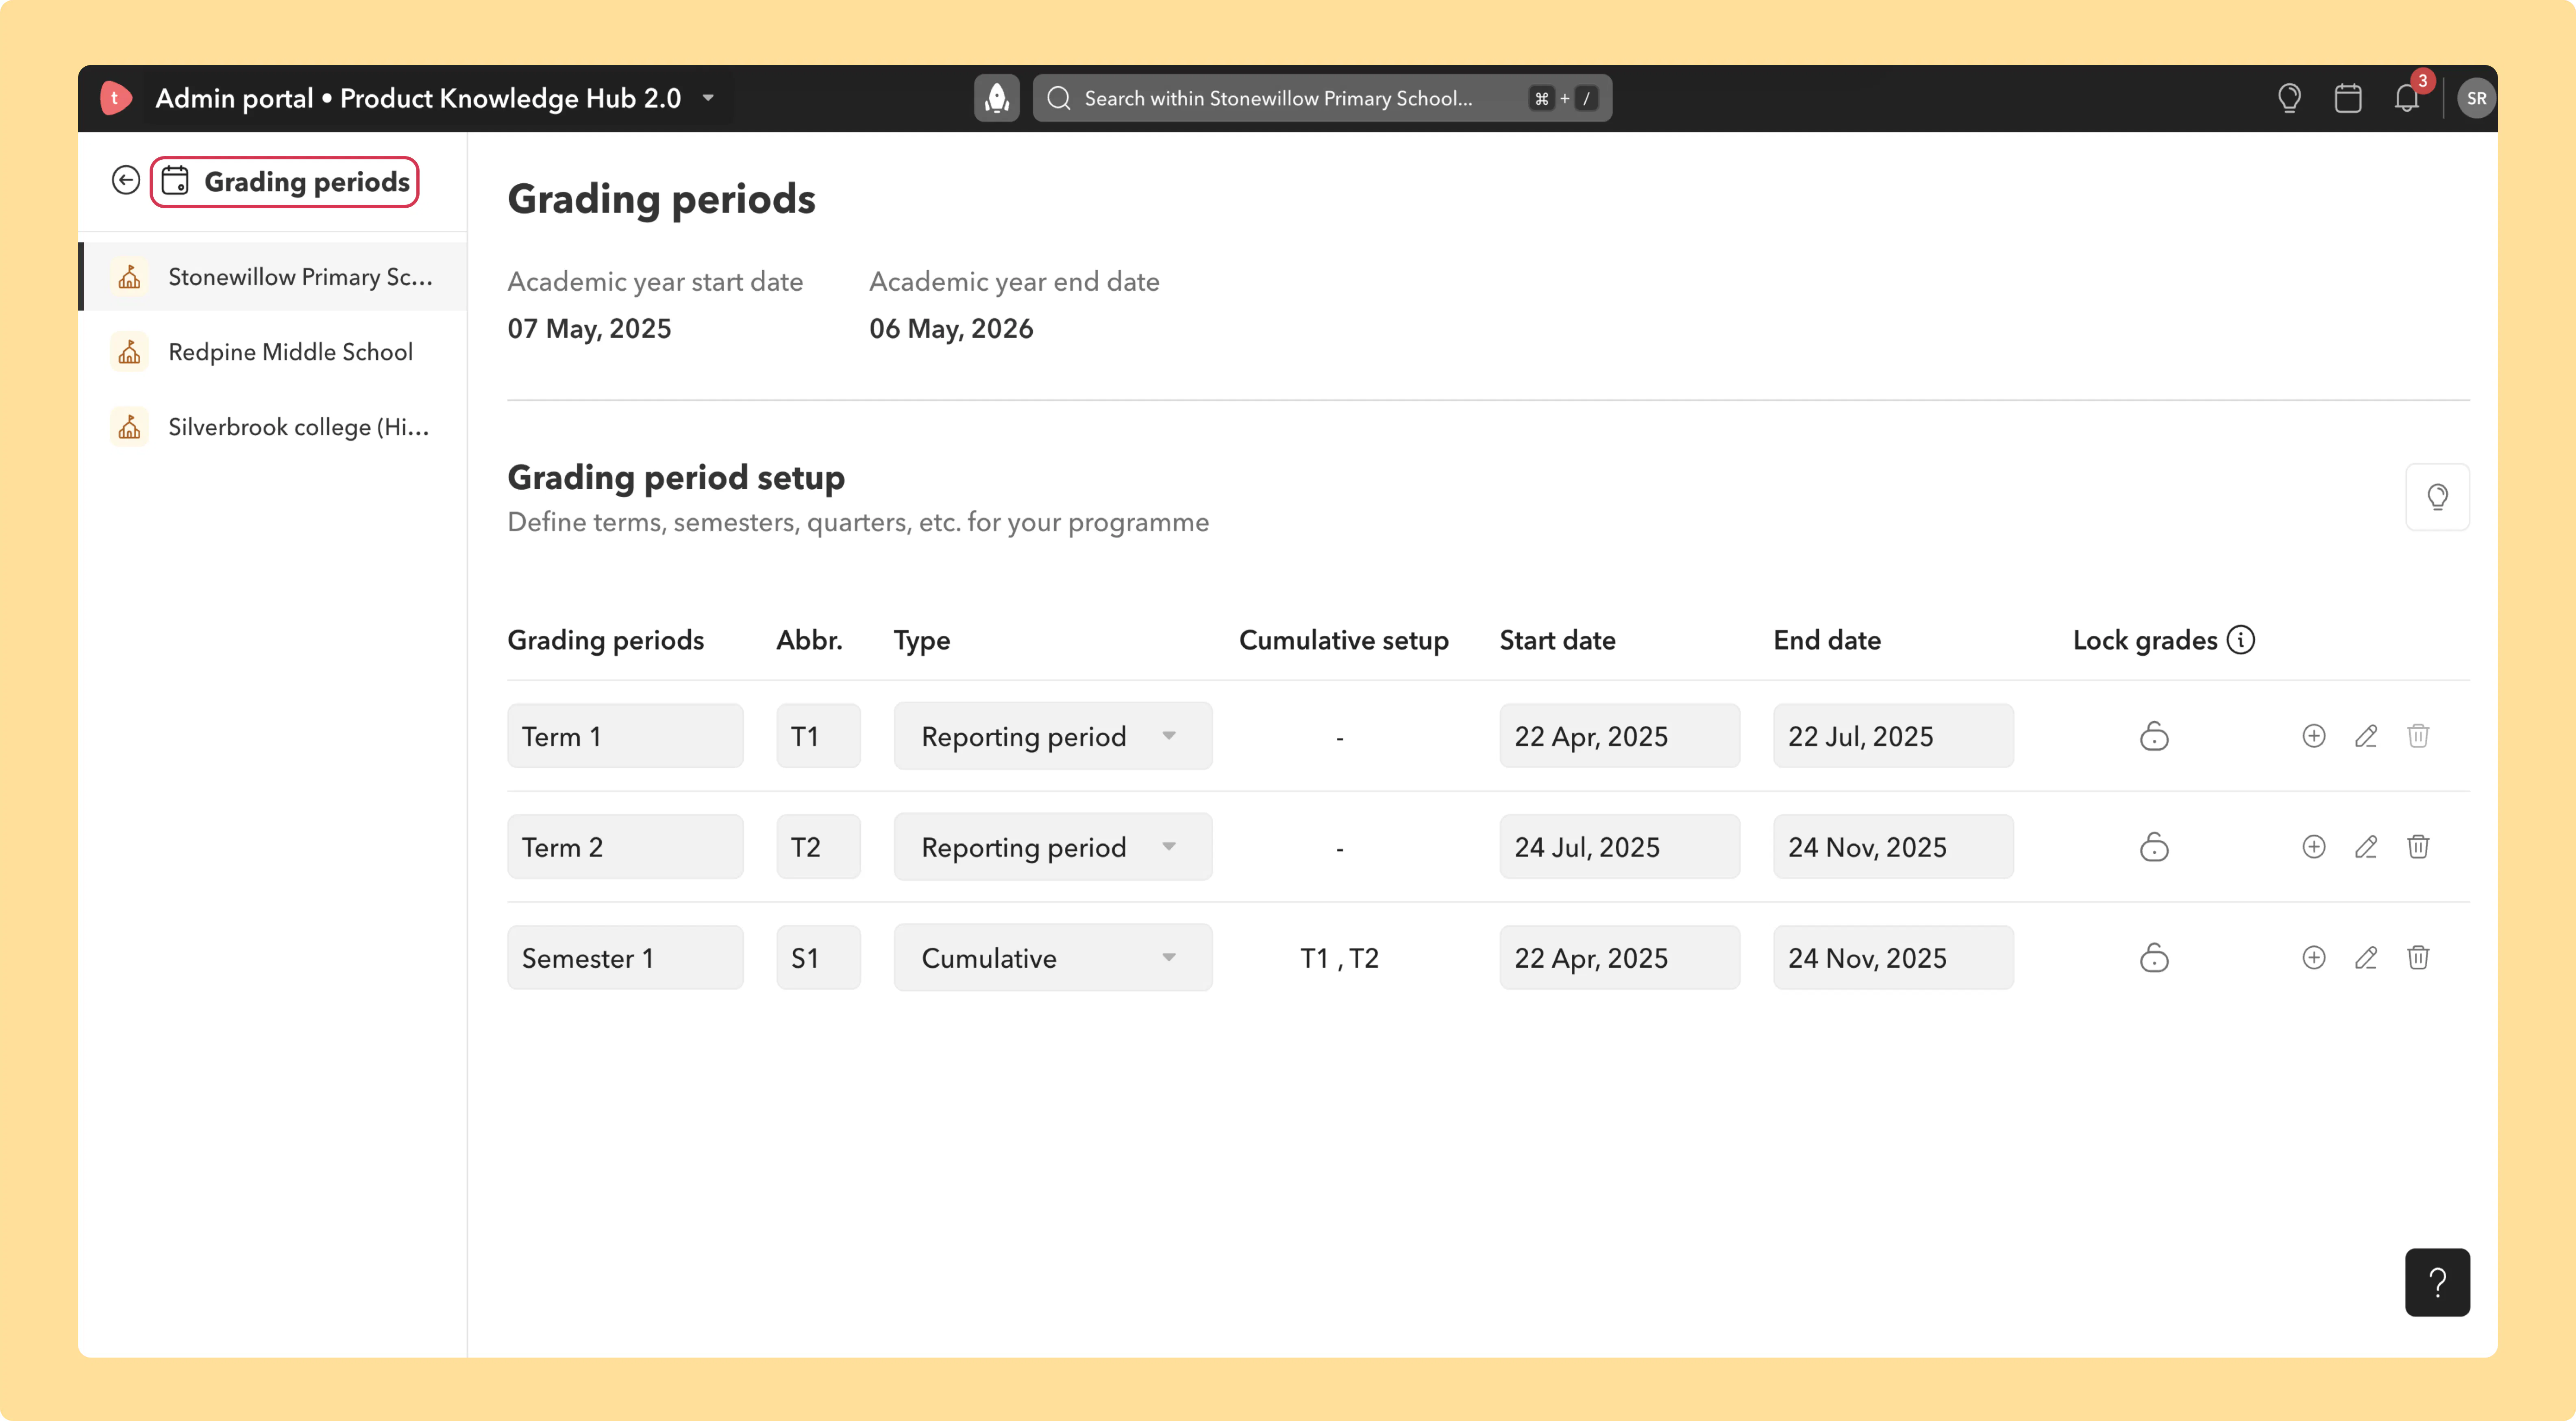Click the S1 abbreviation field
This screenshot has height=1421, width=2576.
(818, 958)
